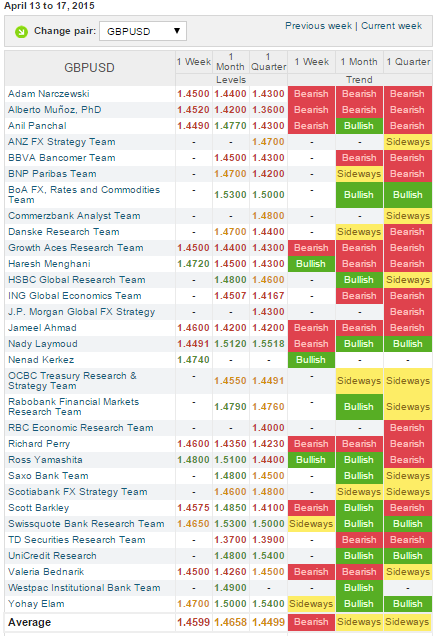Open Haresh Menghani link
441x636 pixels.
click(x=49, y=264)
